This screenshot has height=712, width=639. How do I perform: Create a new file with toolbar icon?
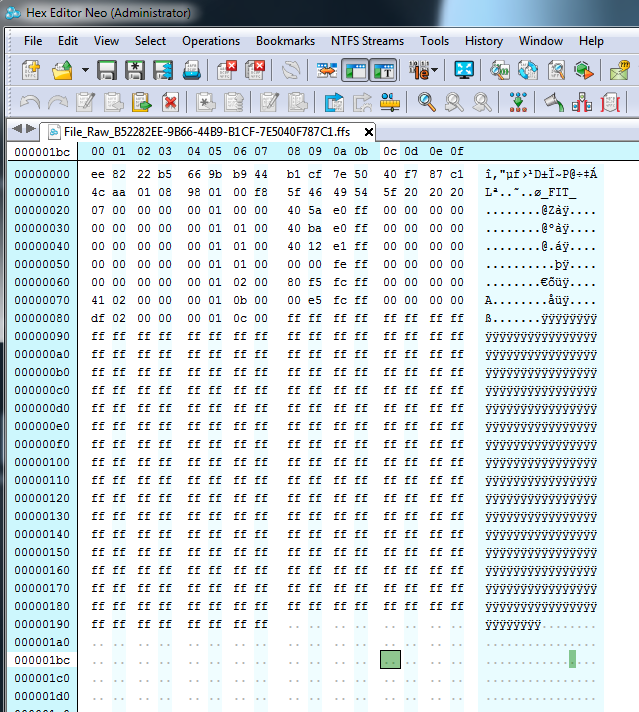tap(31, 70)
